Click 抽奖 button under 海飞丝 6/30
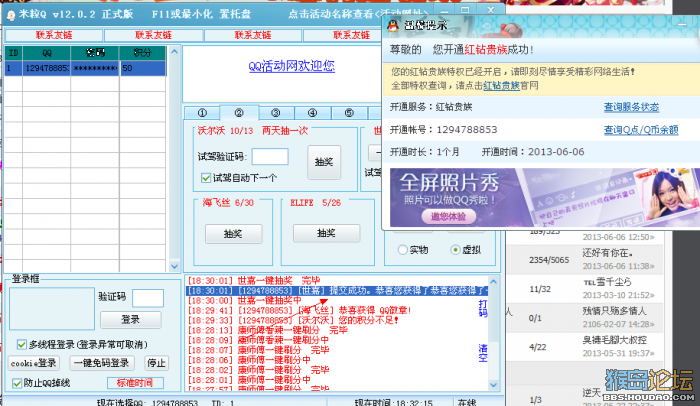 click(233, 234)
